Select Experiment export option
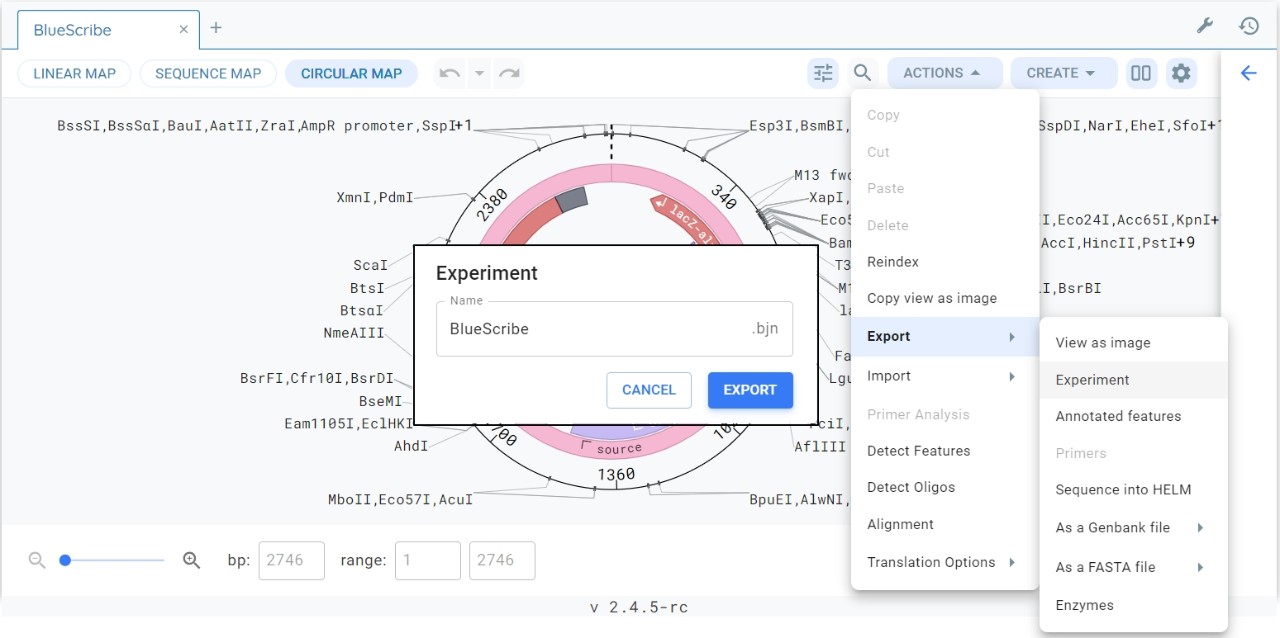 (x=1133, y=380)
